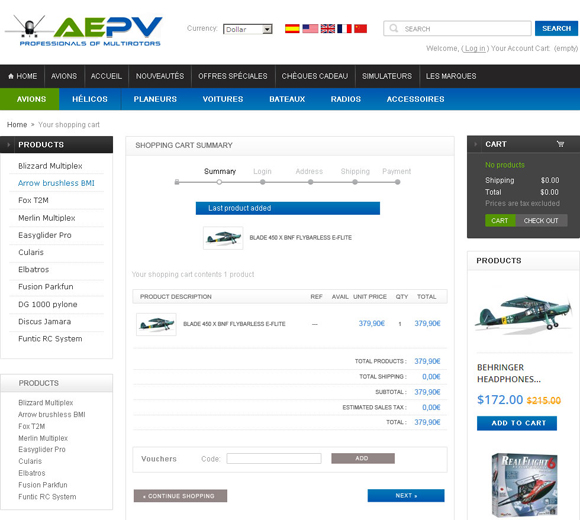Open Fox T2M in lower products list
The width and height of the screenshot is (580, 520).
click(x=32, y=426)
